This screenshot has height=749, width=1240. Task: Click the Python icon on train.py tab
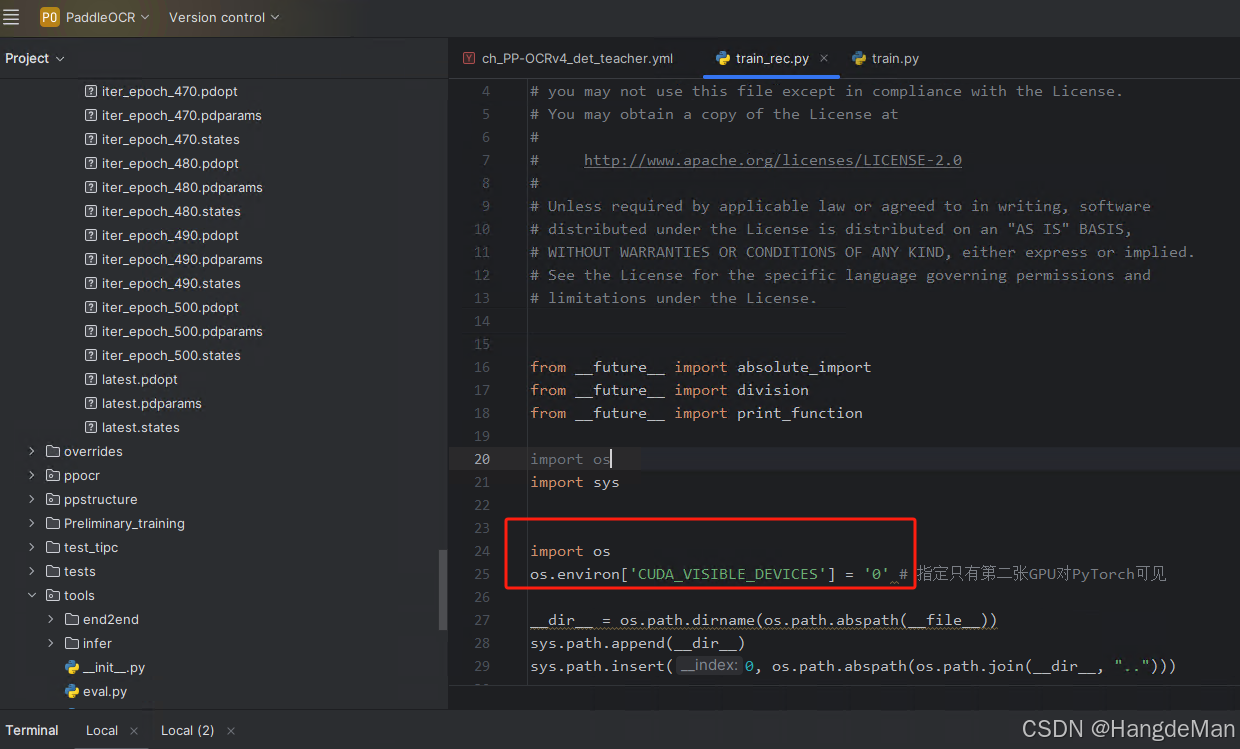(x=857, y=58)
